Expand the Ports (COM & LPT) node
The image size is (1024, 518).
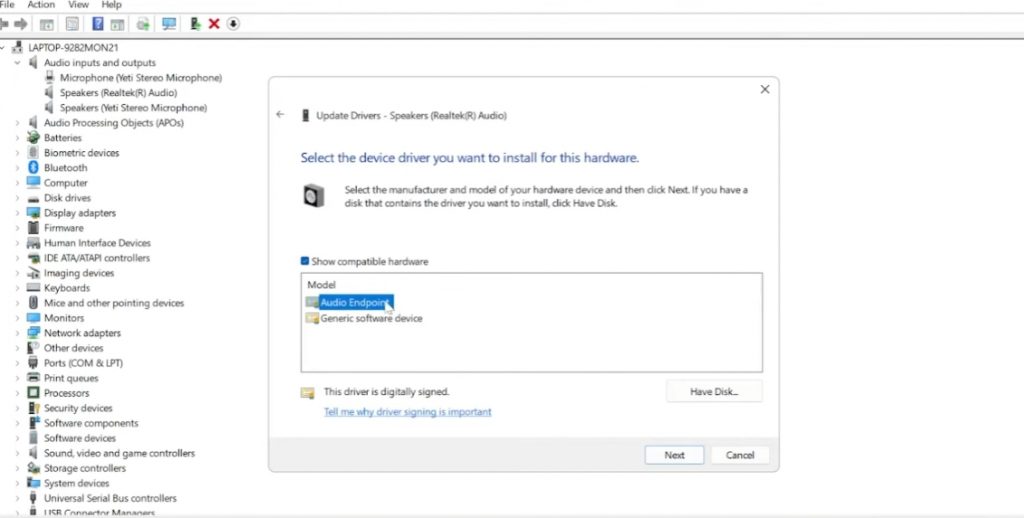point(18,363)
